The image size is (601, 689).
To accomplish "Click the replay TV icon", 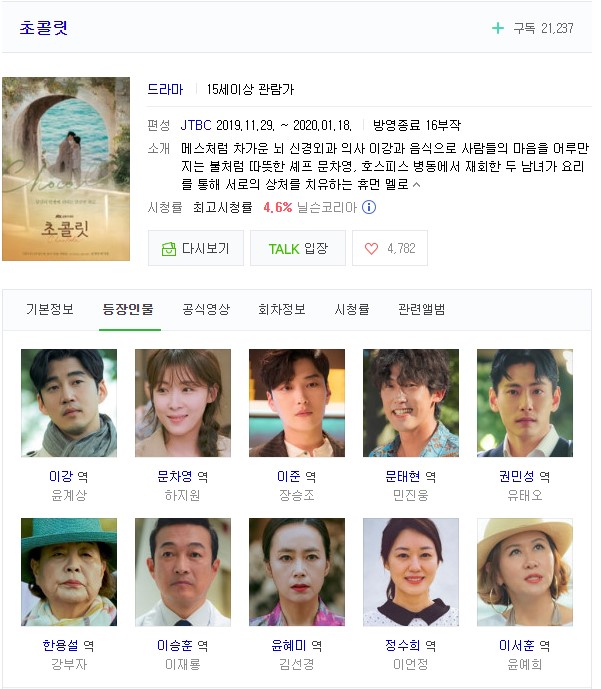I will [169, 249].
